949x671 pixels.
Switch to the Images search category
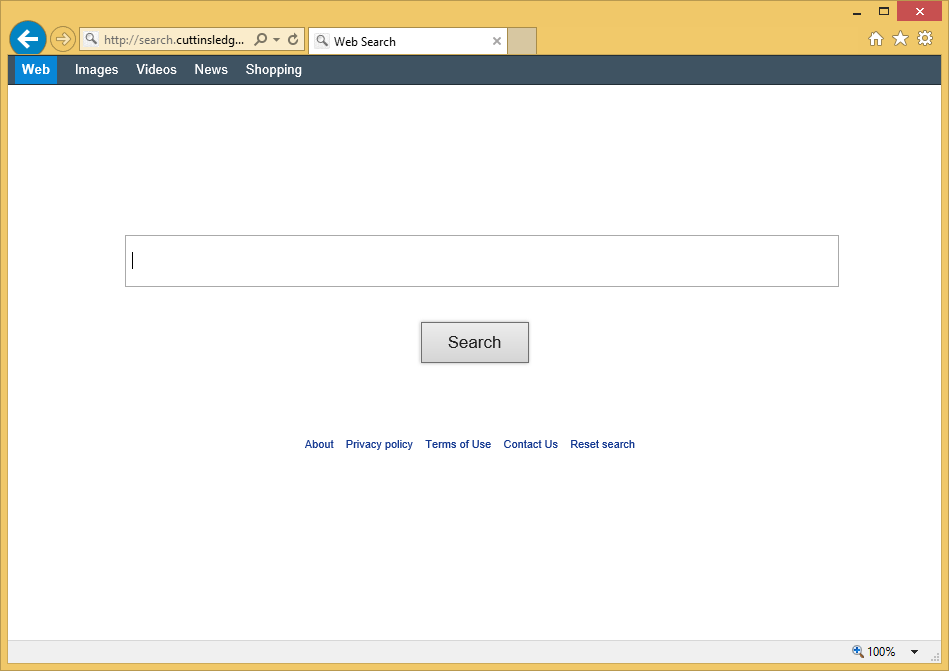coord(96,70)
